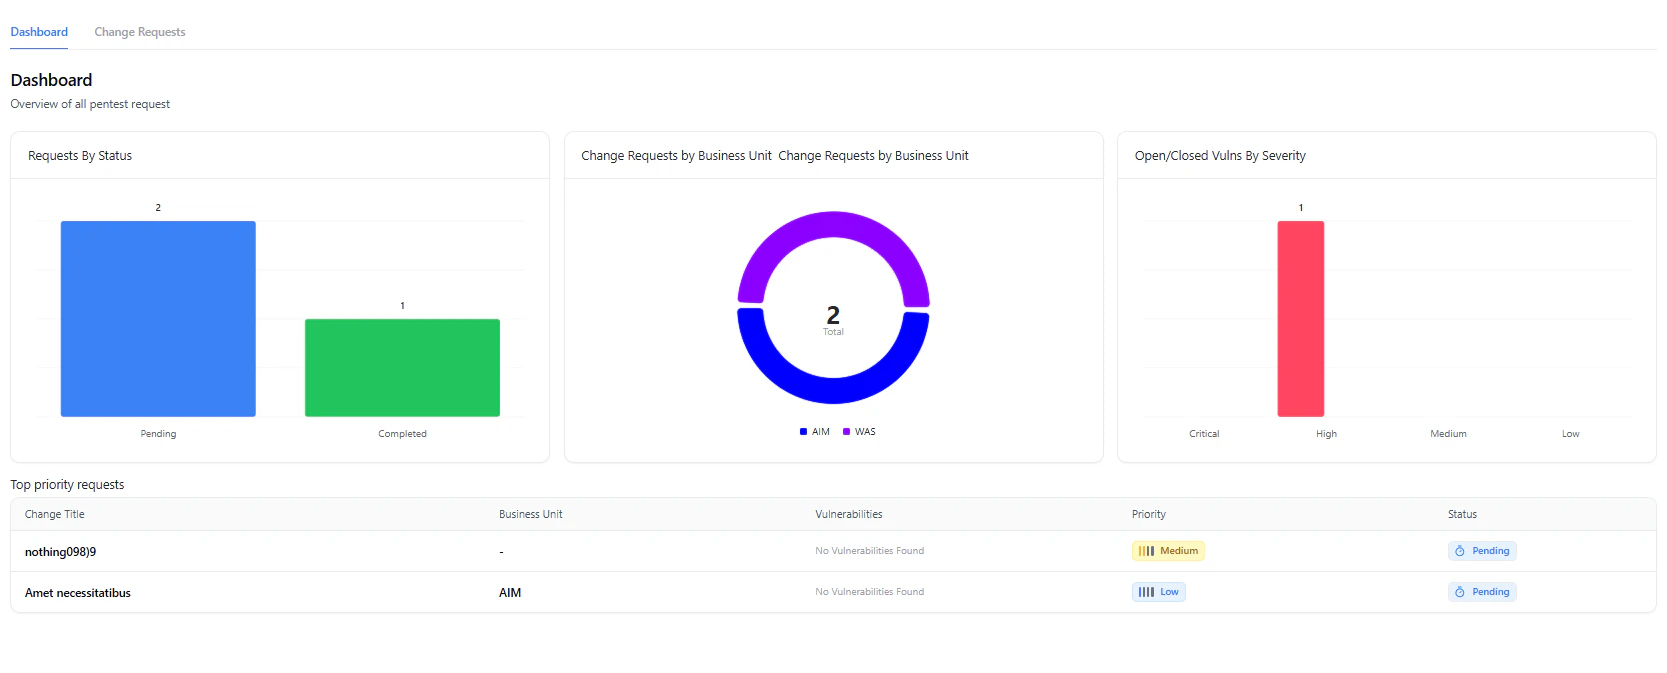Click the green Completed bar in chart
This screenshot has height=673, width=1667.
coord(402,368)
